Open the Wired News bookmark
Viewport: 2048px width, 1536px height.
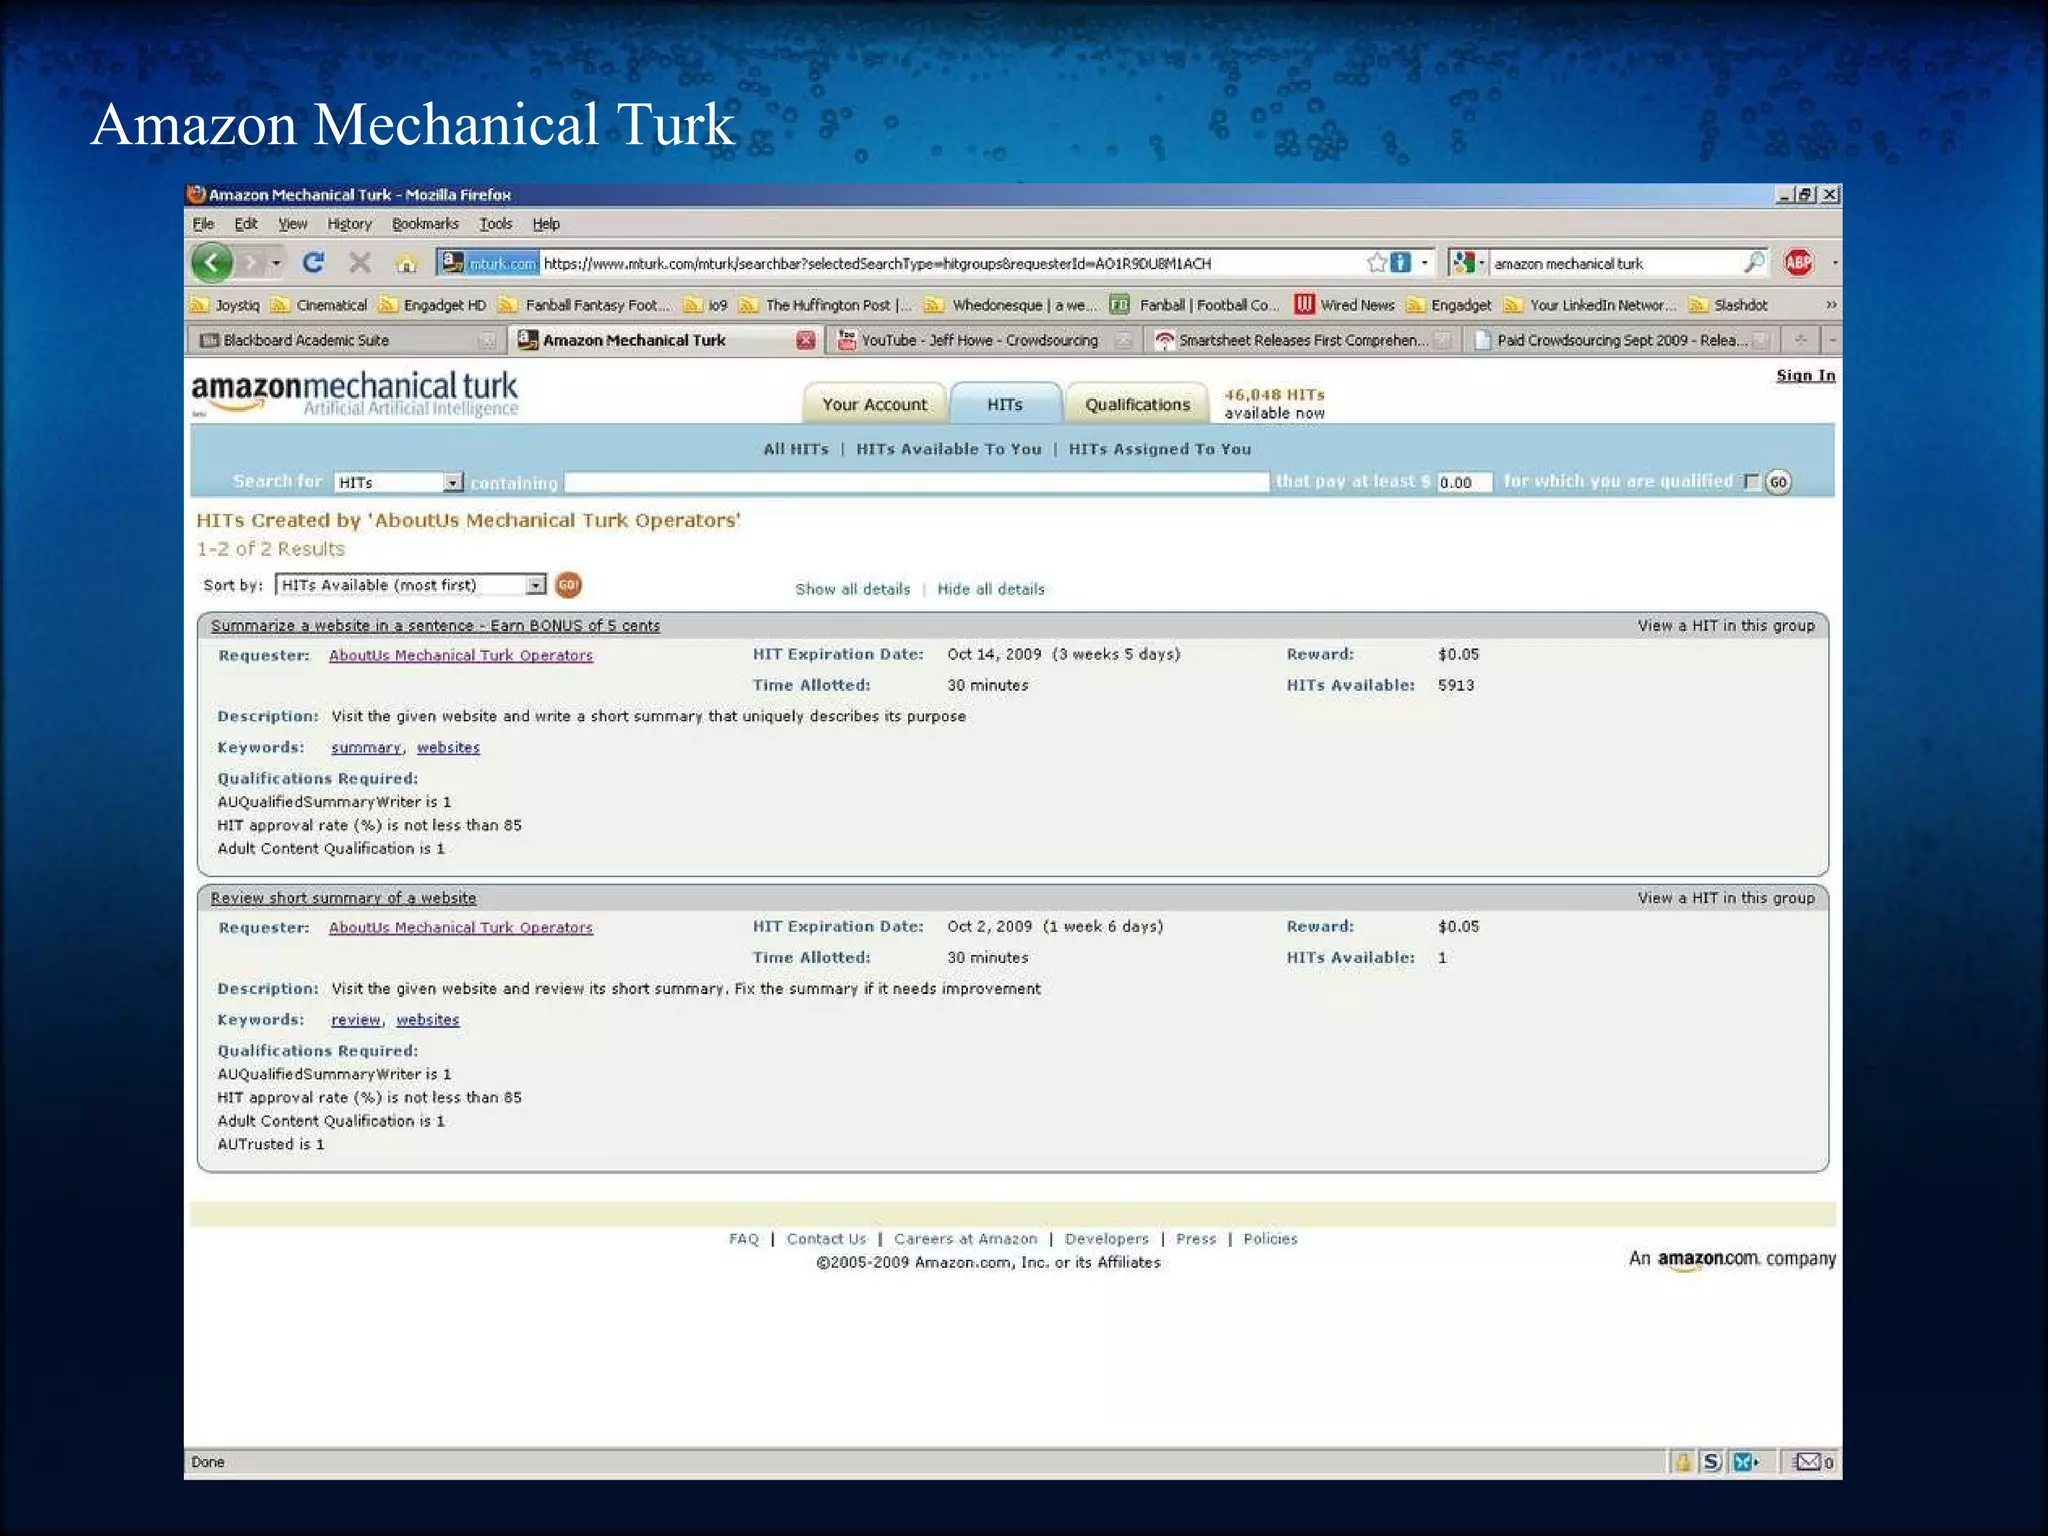(x=1344, y=305)
